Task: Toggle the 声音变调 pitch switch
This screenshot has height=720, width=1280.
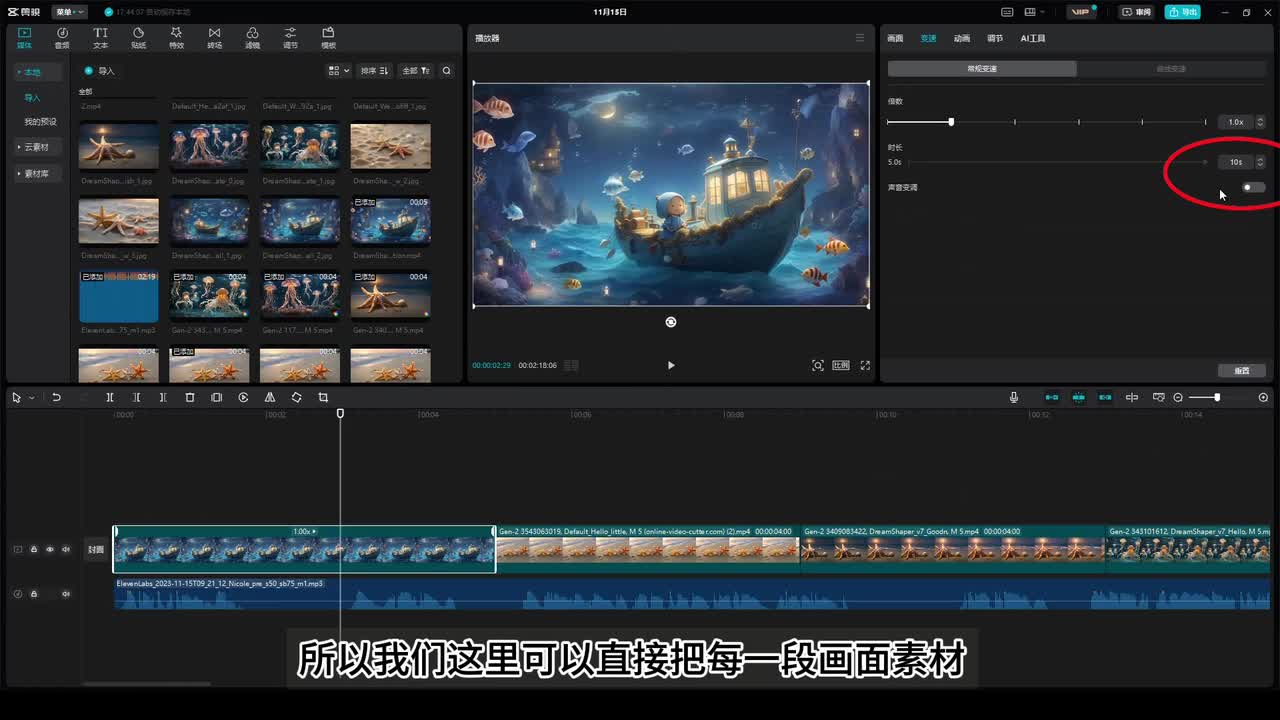Action: pyautogui.click(x=1252, y=187)
